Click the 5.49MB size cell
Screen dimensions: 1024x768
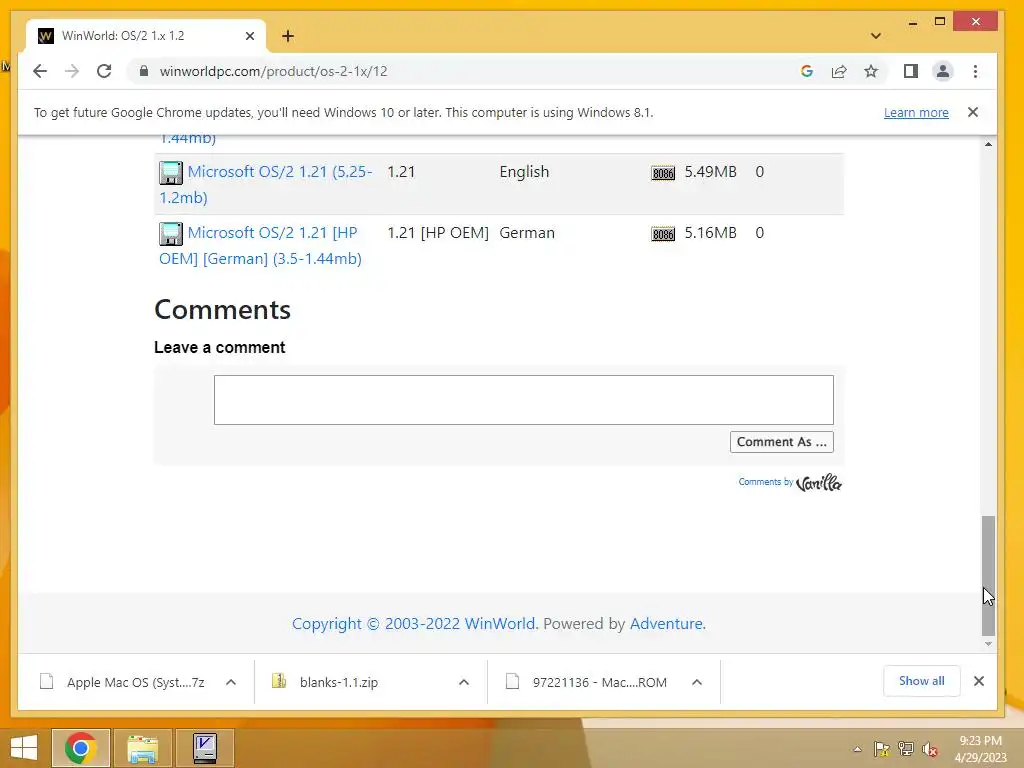click(x=711, y=172)
